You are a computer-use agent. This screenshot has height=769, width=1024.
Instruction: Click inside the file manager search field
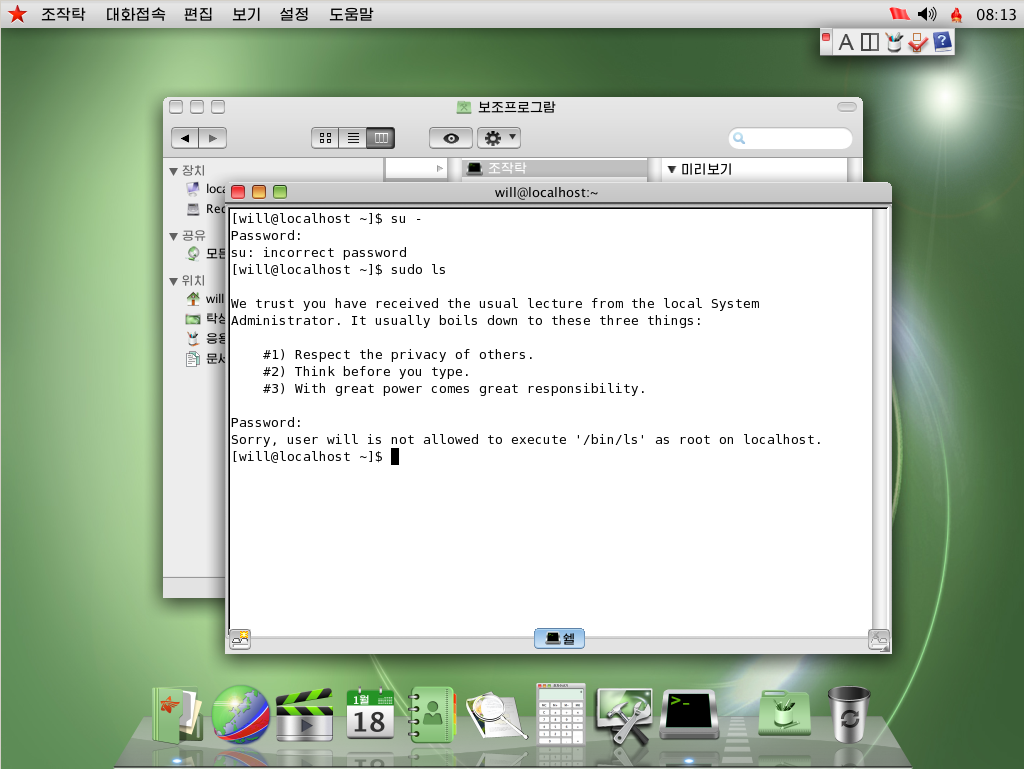tap(790, 137)
